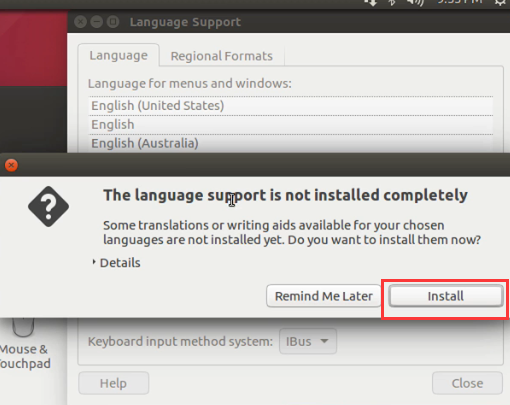The image size is (510, 405).
Task: Open the IBus keyboard input method dropdown
Action: coord(308,341)
